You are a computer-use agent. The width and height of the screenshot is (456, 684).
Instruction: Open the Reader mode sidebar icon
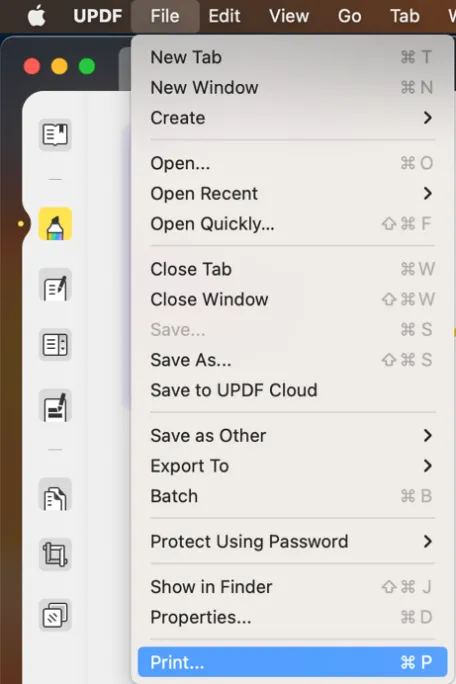55,134
